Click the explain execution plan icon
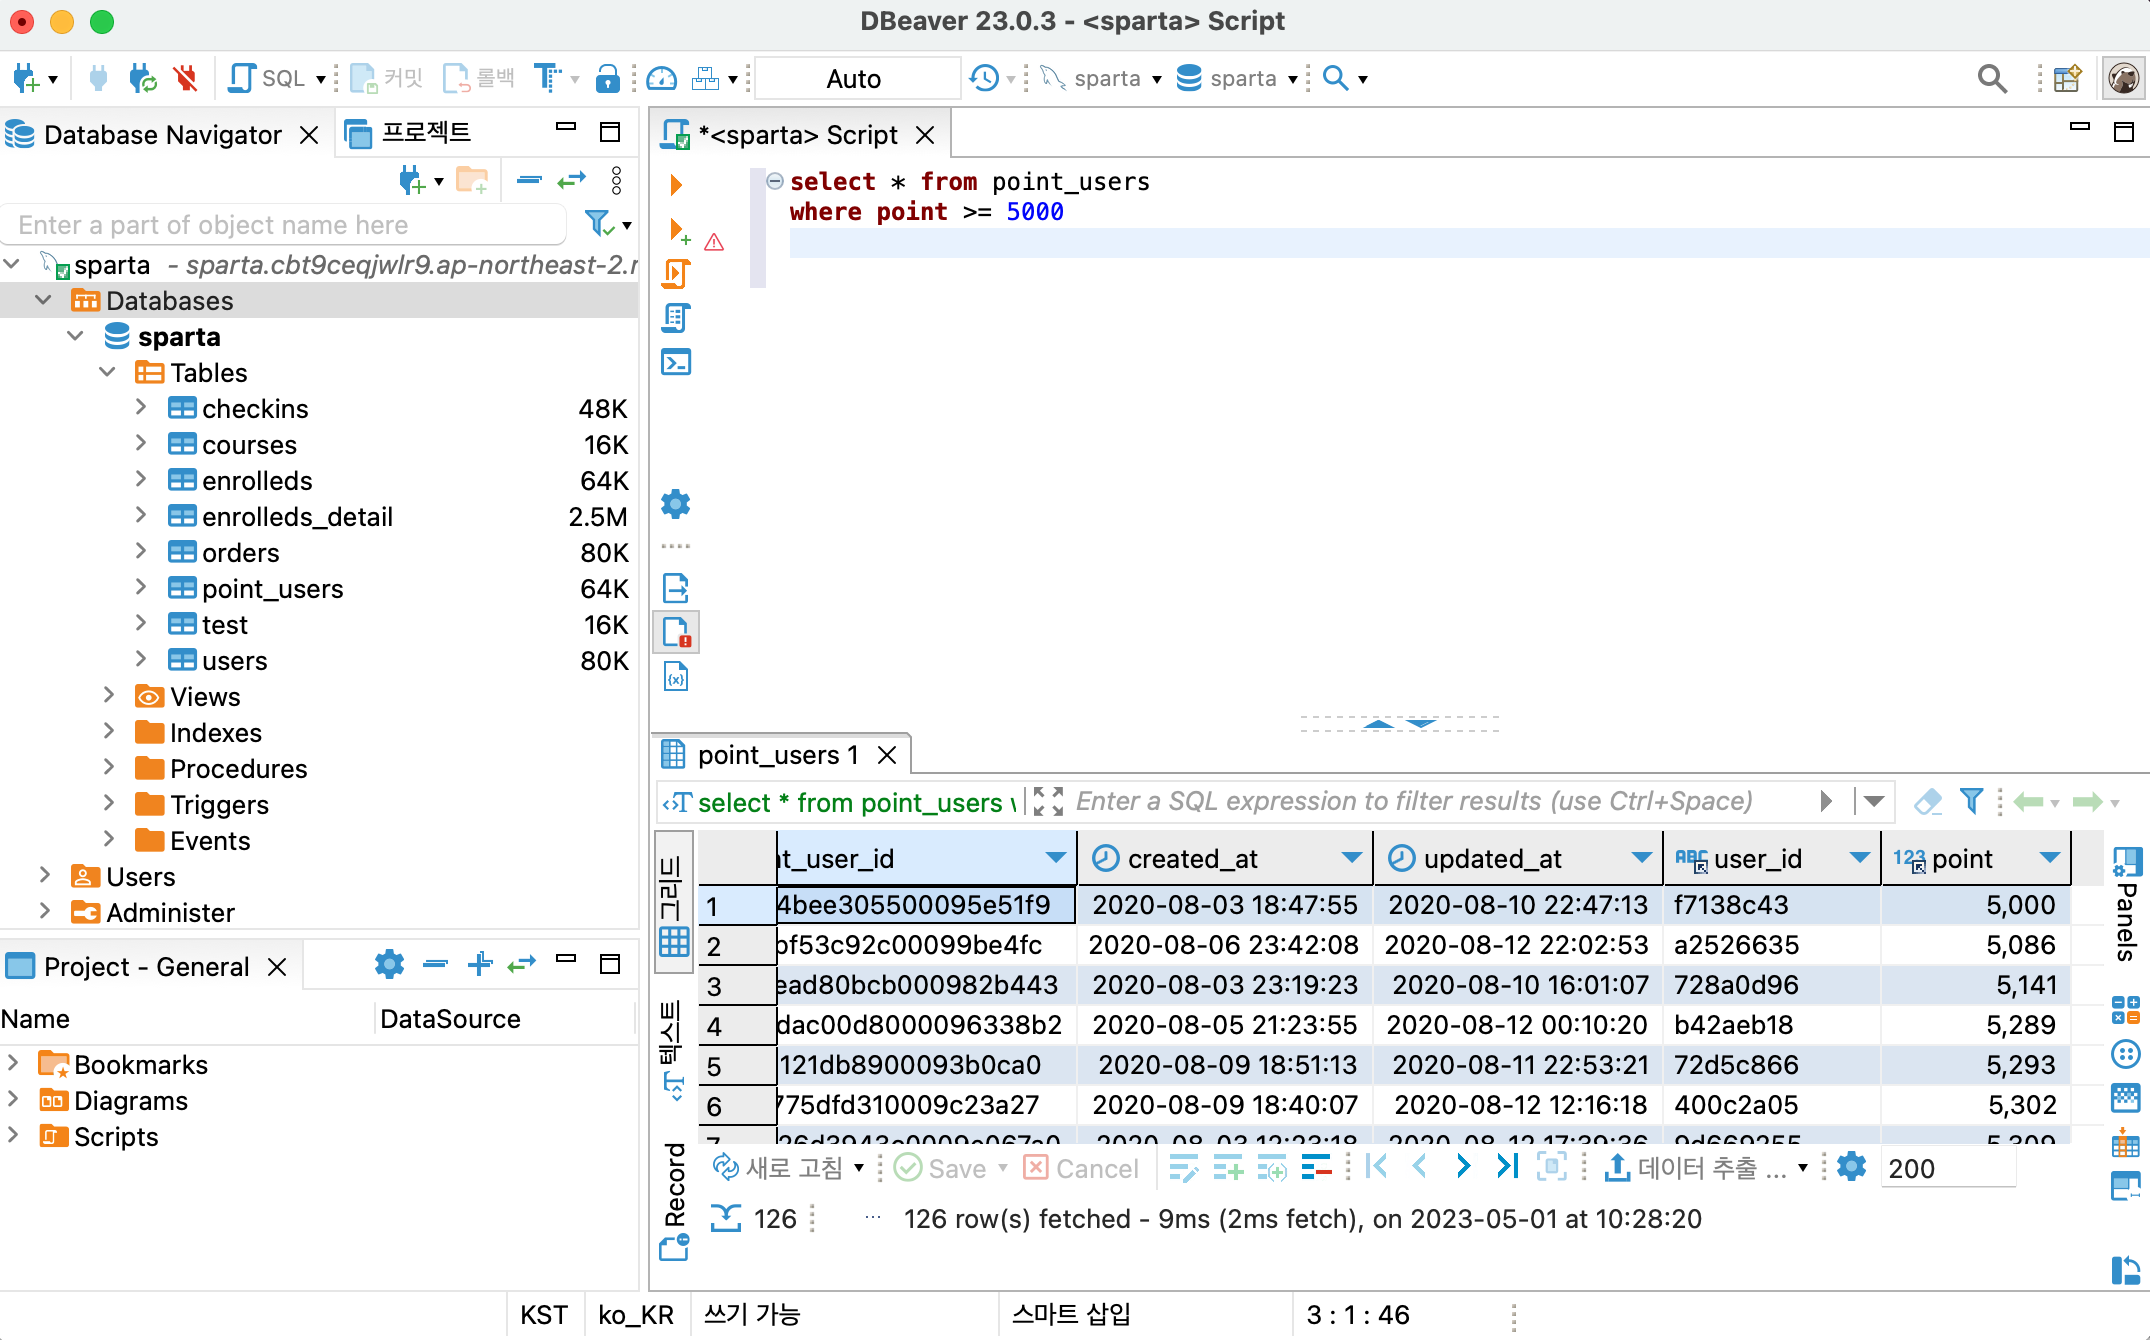Screen dimensions: 2150x1340 676,318
